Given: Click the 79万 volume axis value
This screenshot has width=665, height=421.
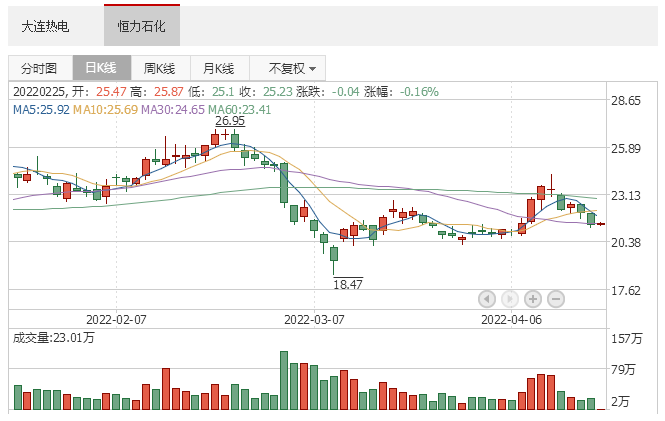Looking at the screenshot, I should (623, 369).
